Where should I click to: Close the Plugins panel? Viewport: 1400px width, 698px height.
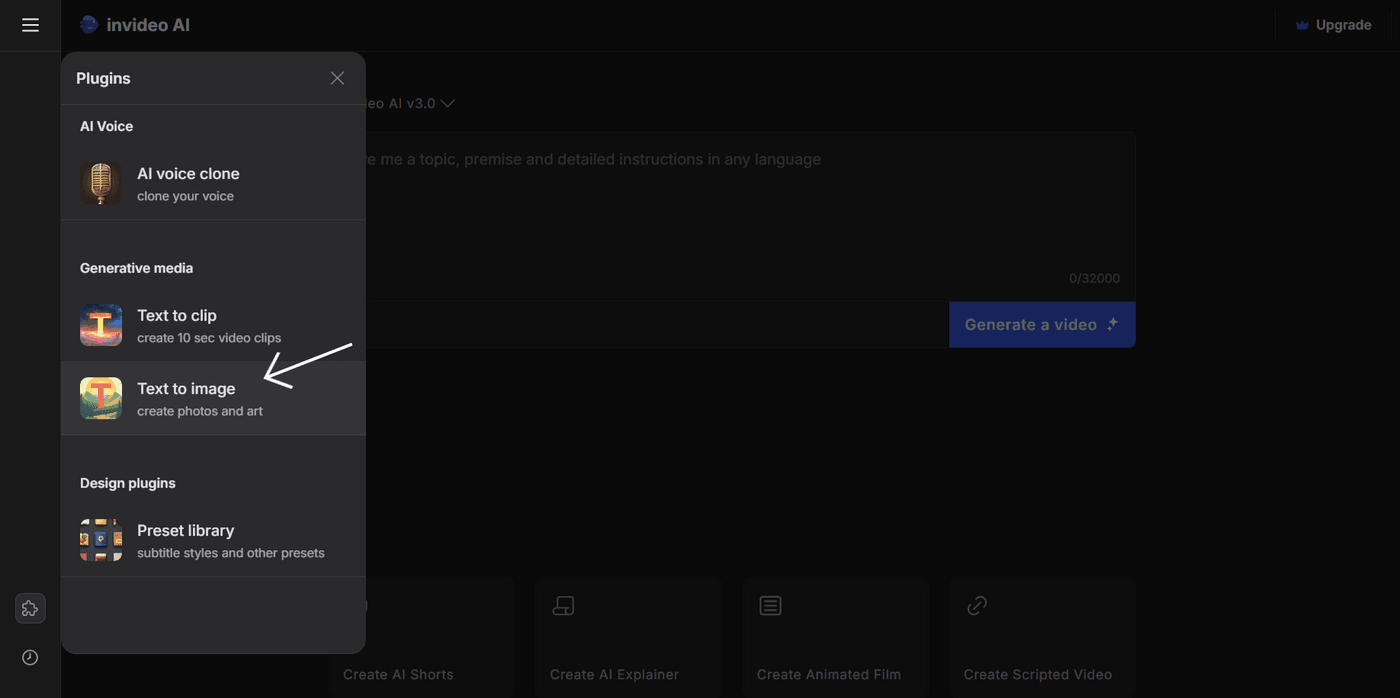pos(337,78)
